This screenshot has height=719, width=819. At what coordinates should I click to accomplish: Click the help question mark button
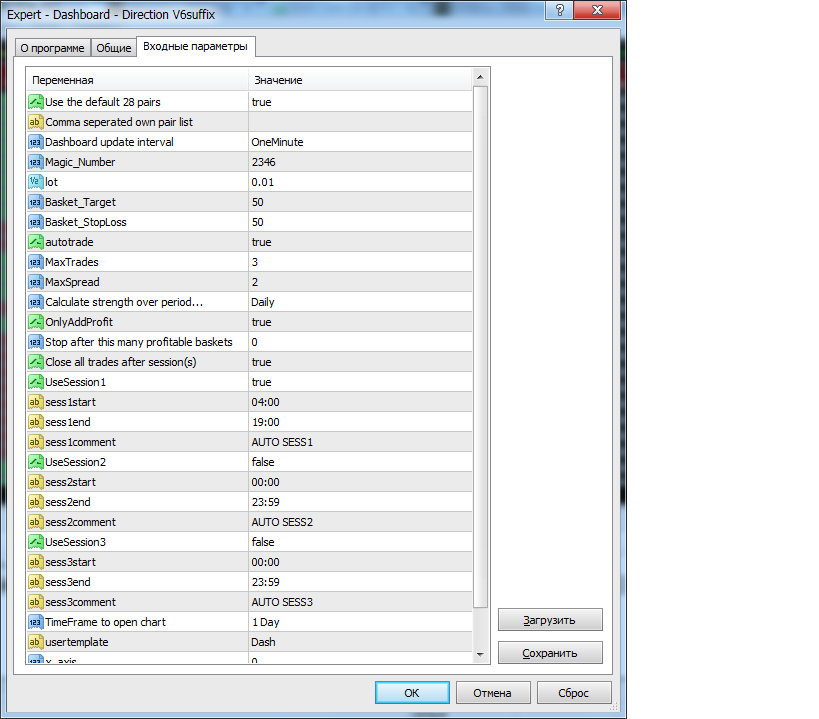pos(559,10)
